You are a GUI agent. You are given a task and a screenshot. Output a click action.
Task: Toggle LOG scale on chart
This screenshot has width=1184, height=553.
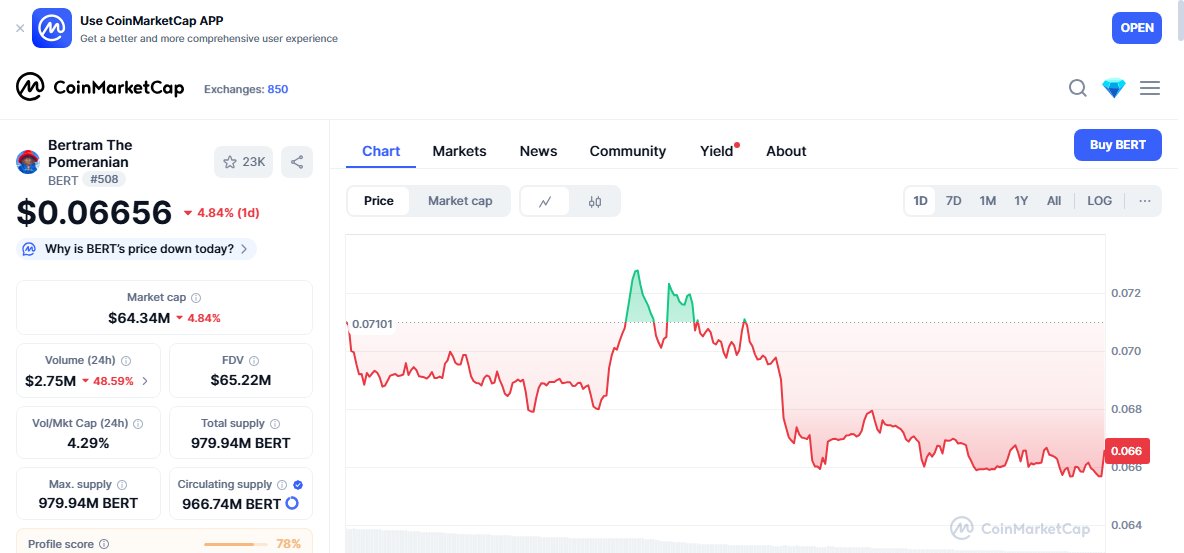1099,201
